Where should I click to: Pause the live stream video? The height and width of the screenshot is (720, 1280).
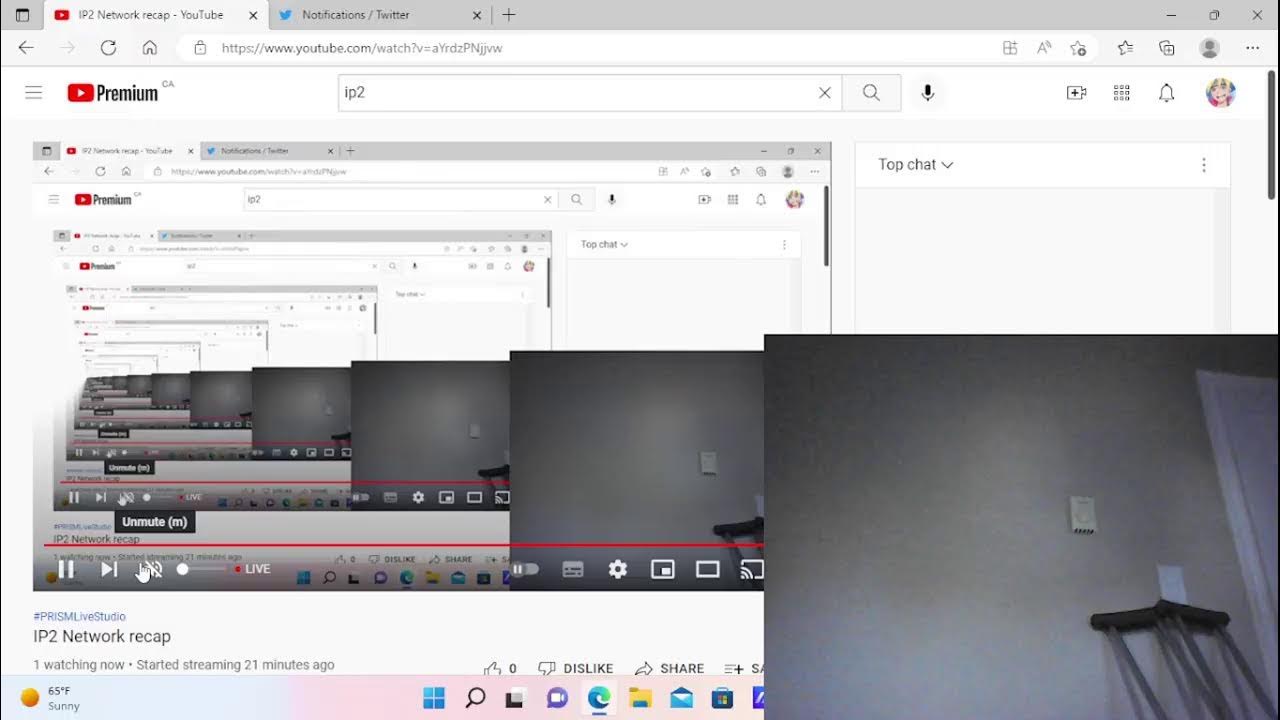click(66, 569)
